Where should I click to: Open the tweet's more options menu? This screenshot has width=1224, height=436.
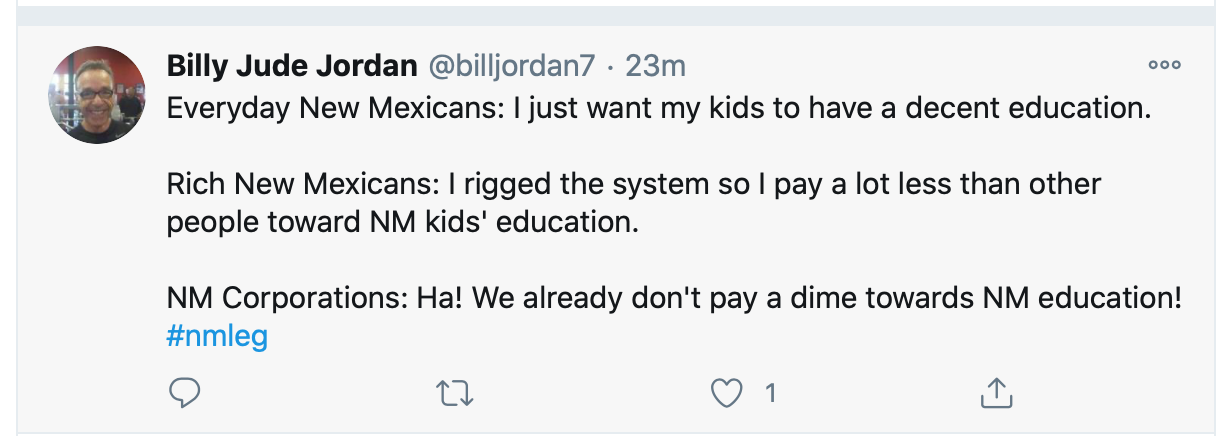(x=1164, y=66)
